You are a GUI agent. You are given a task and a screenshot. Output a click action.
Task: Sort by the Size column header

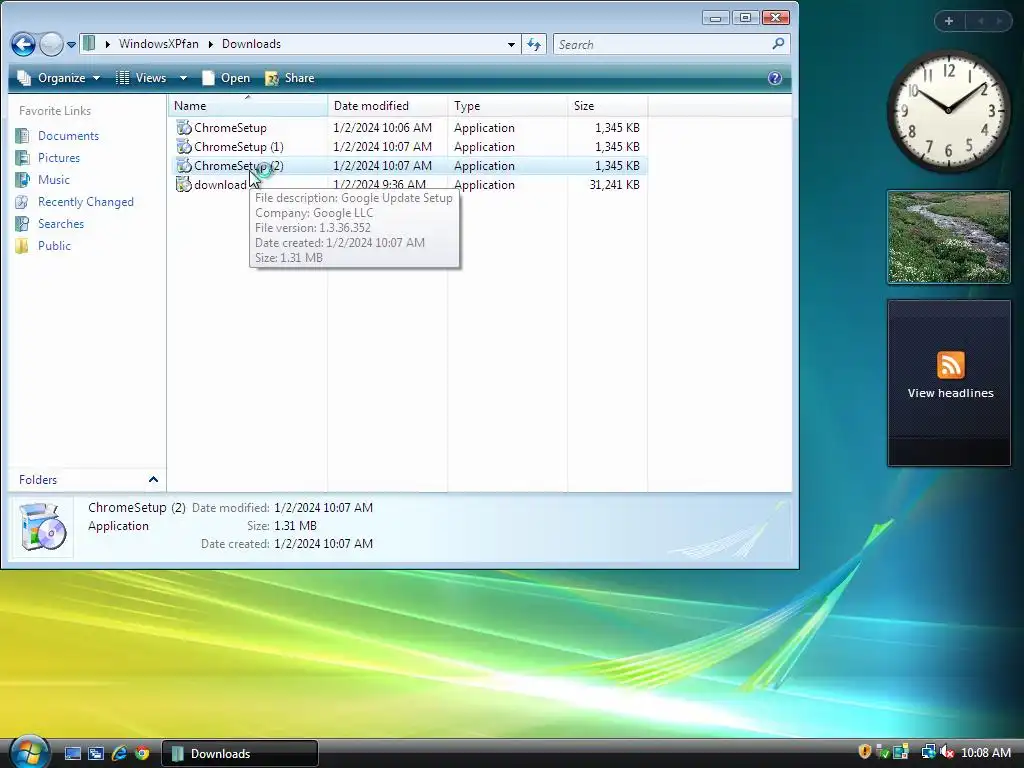[x=607, y=106]
